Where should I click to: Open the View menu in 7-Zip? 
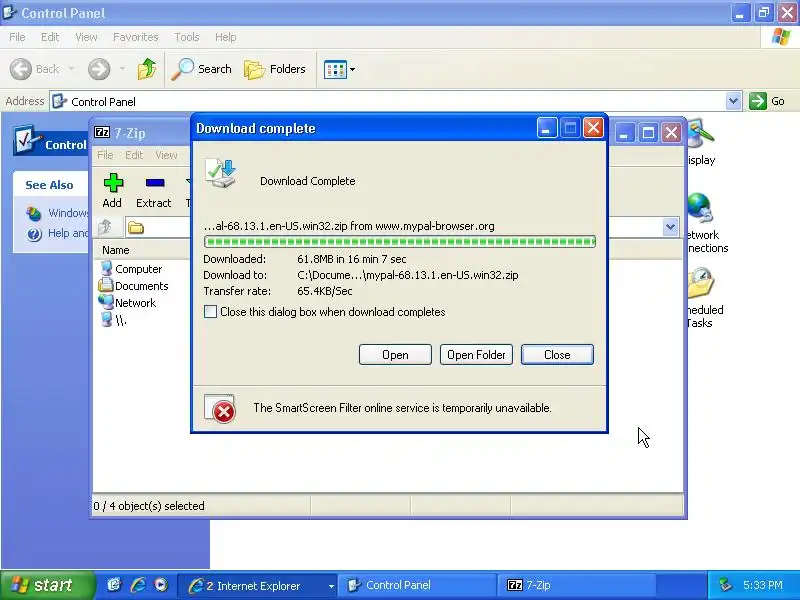pos(166,155)
